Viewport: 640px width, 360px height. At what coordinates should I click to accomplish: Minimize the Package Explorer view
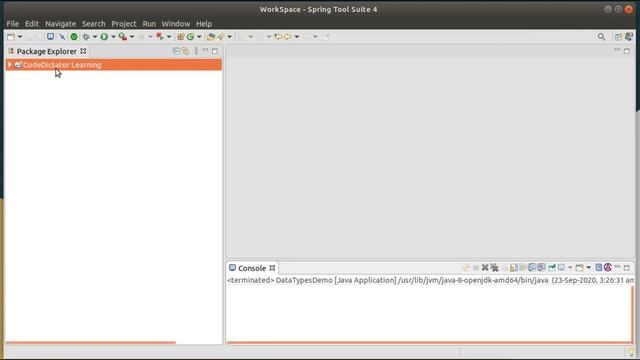point(205,51)
